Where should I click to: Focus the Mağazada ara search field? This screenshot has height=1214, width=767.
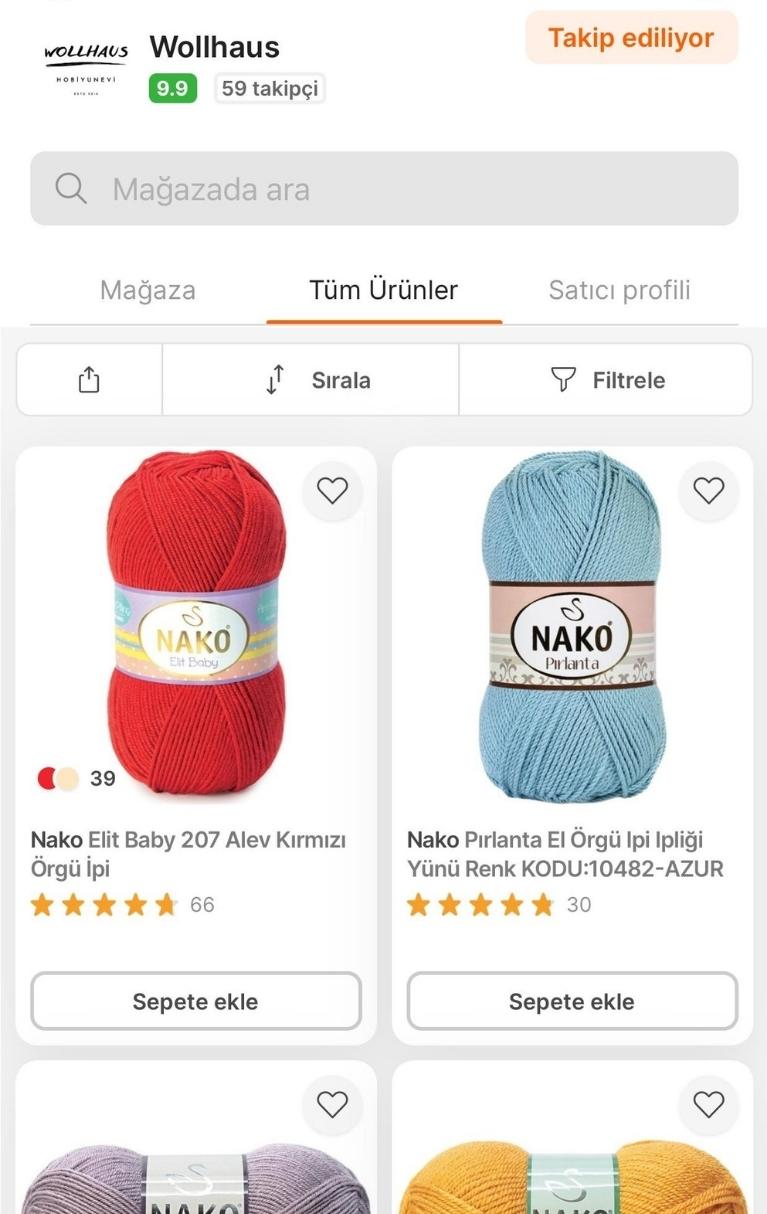[384, 188]
